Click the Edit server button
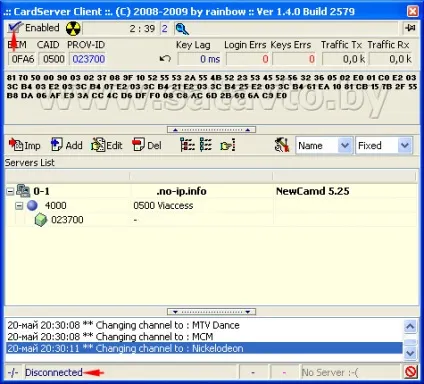 (x=107, y=145)
